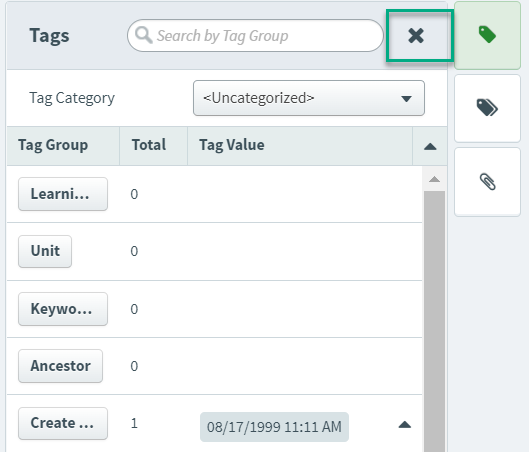The height and width of the screenshot is (452, 529).
Task: Click the vertical scrollbar thumb
Action: [434, 321]
